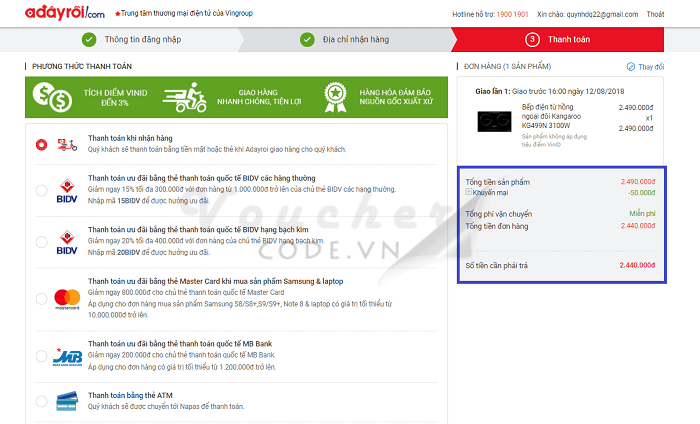The height and width of the screenshot is (424, 700).
Task: Open the Kangaroo KG499N induction cooker product name
Action: (x=551, y=116)
